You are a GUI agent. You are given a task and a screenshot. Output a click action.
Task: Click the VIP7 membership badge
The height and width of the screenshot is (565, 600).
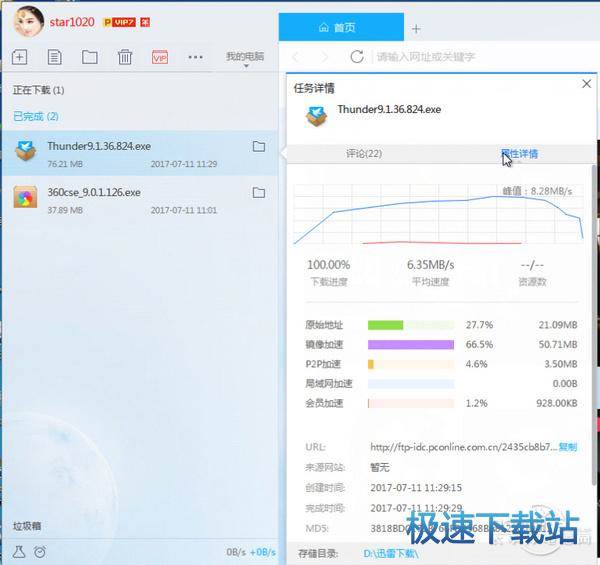[x=124, y=23]
